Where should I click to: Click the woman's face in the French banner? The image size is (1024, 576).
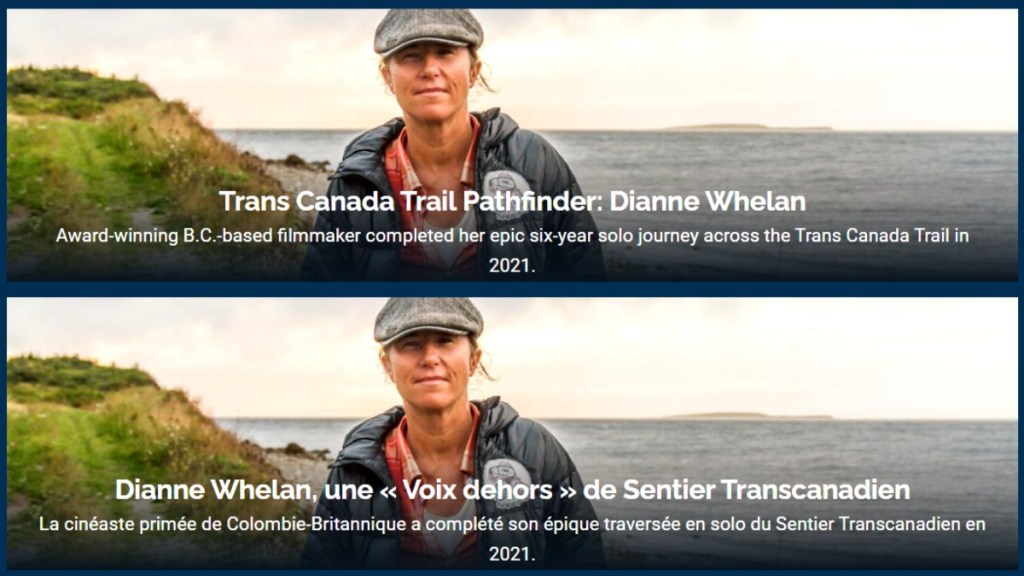coord(431,372)
